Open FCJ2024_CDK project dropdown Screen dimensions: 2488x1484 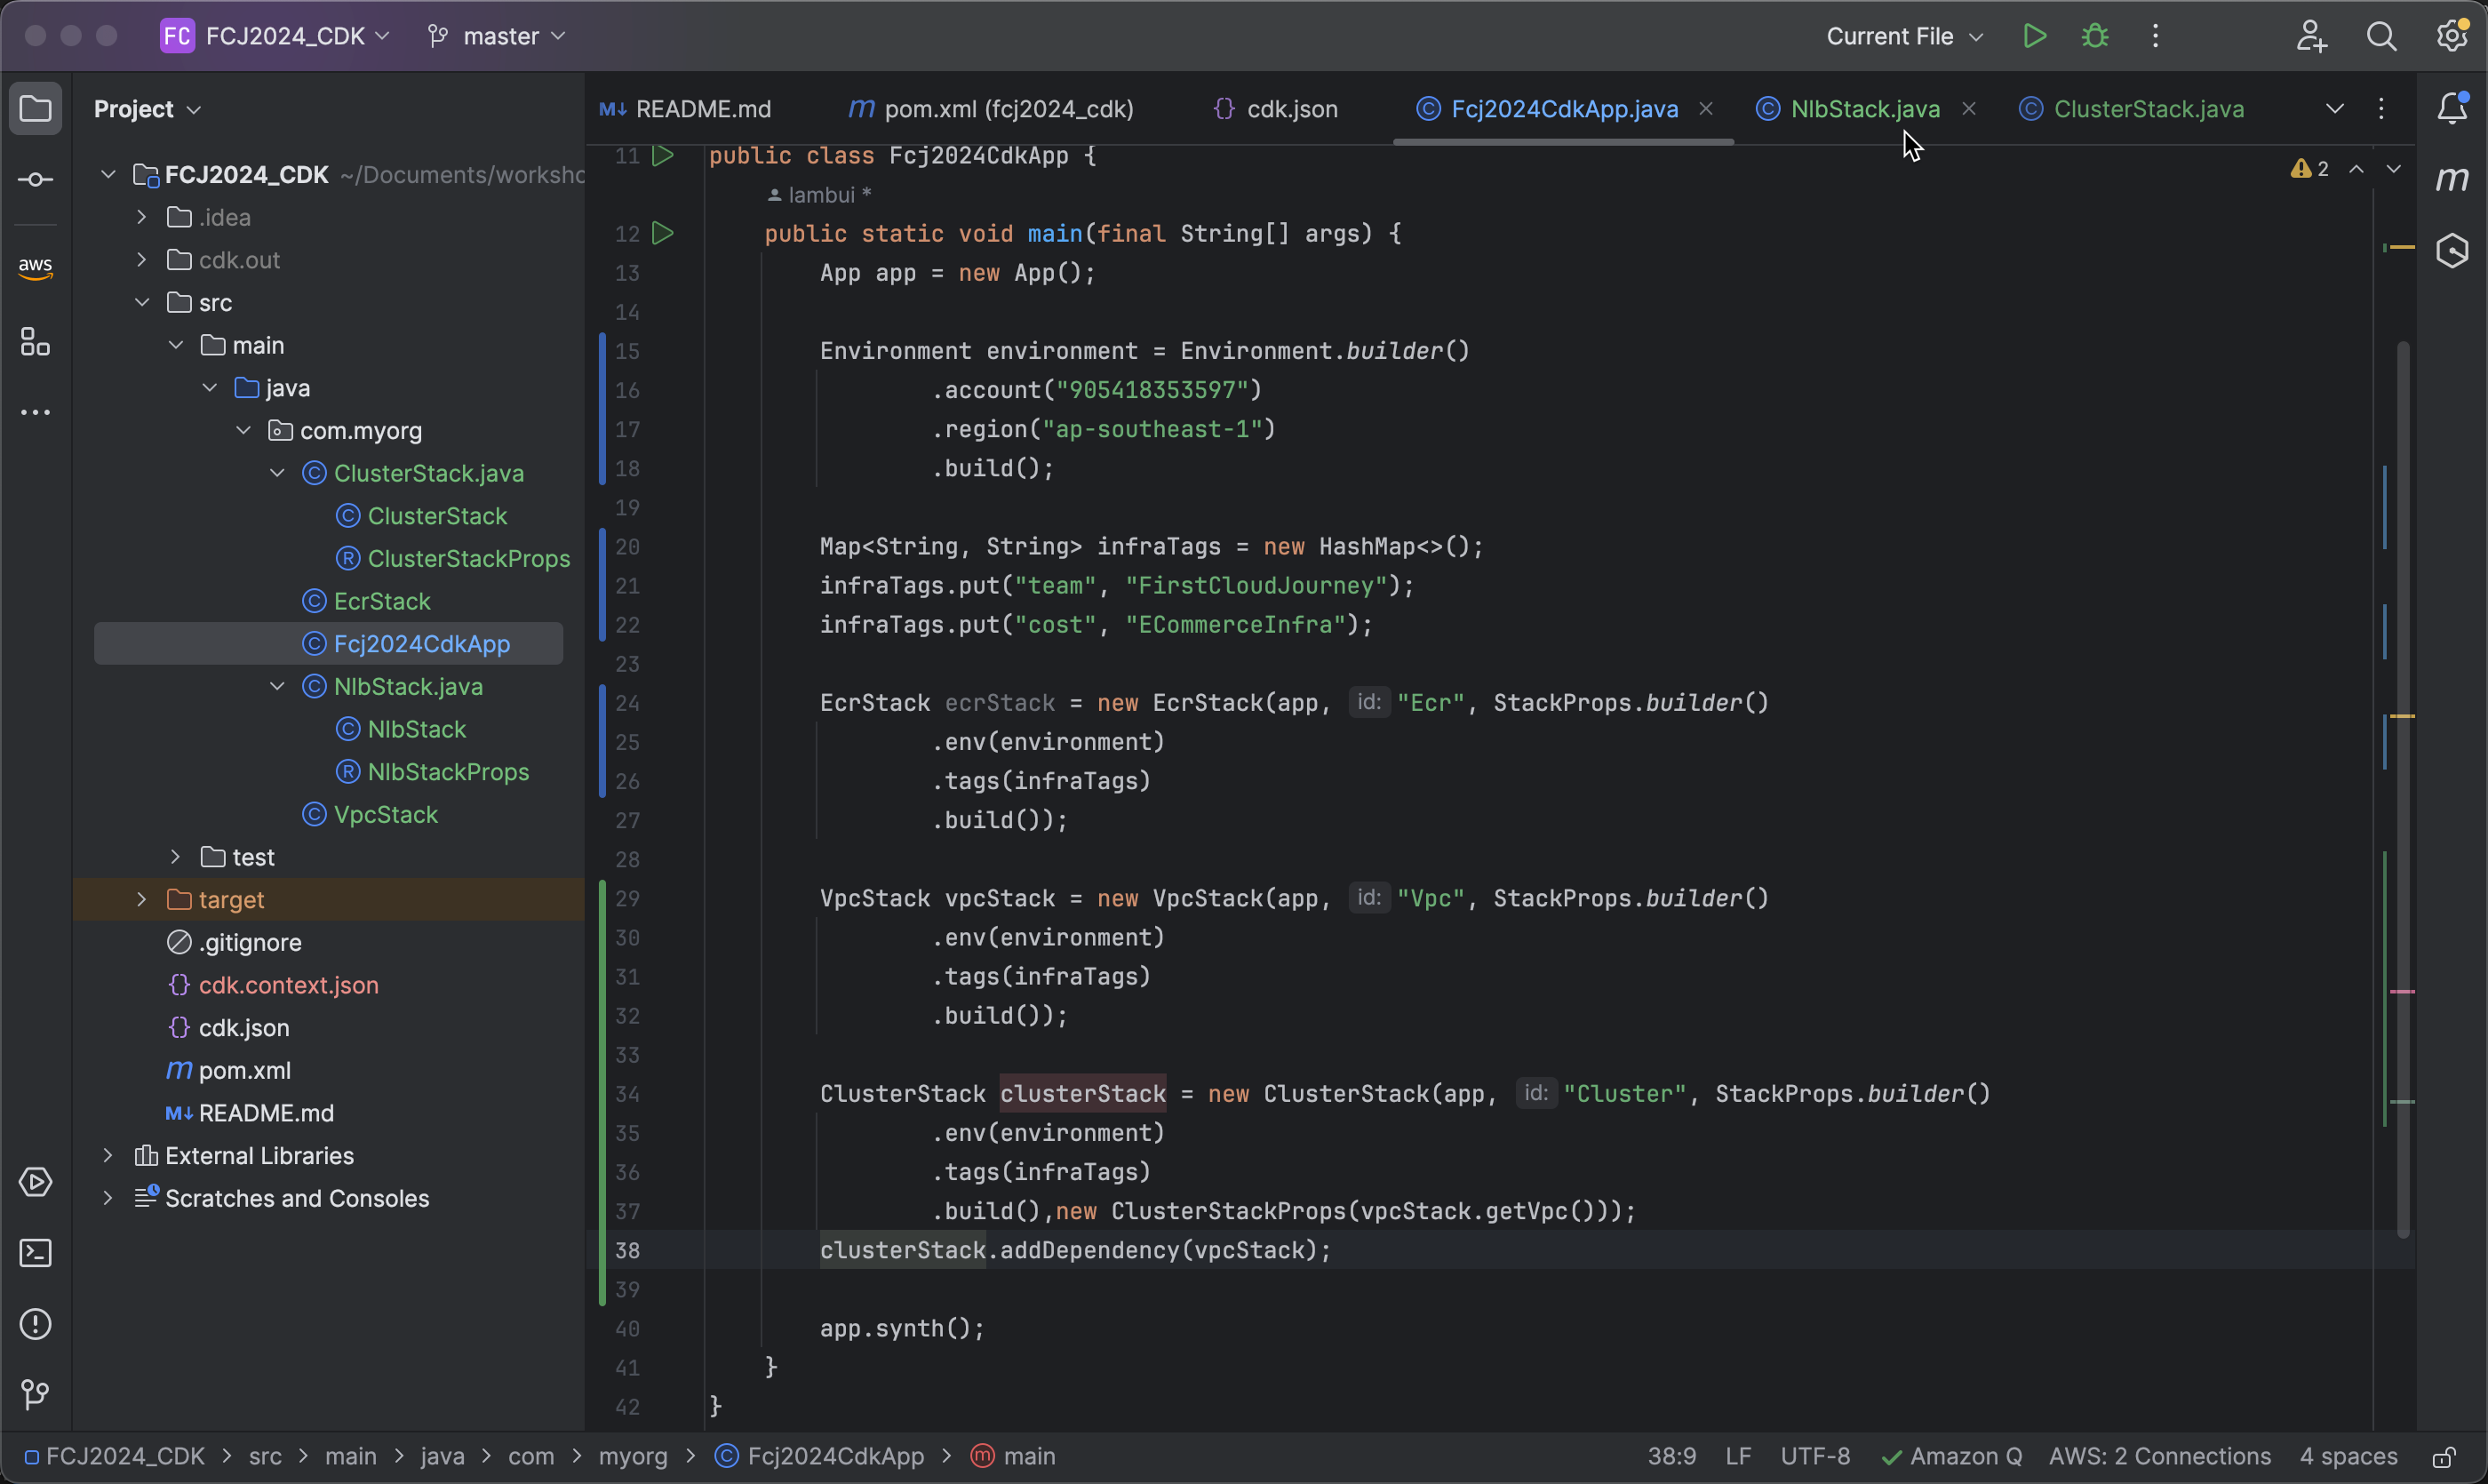coord(276,36)
